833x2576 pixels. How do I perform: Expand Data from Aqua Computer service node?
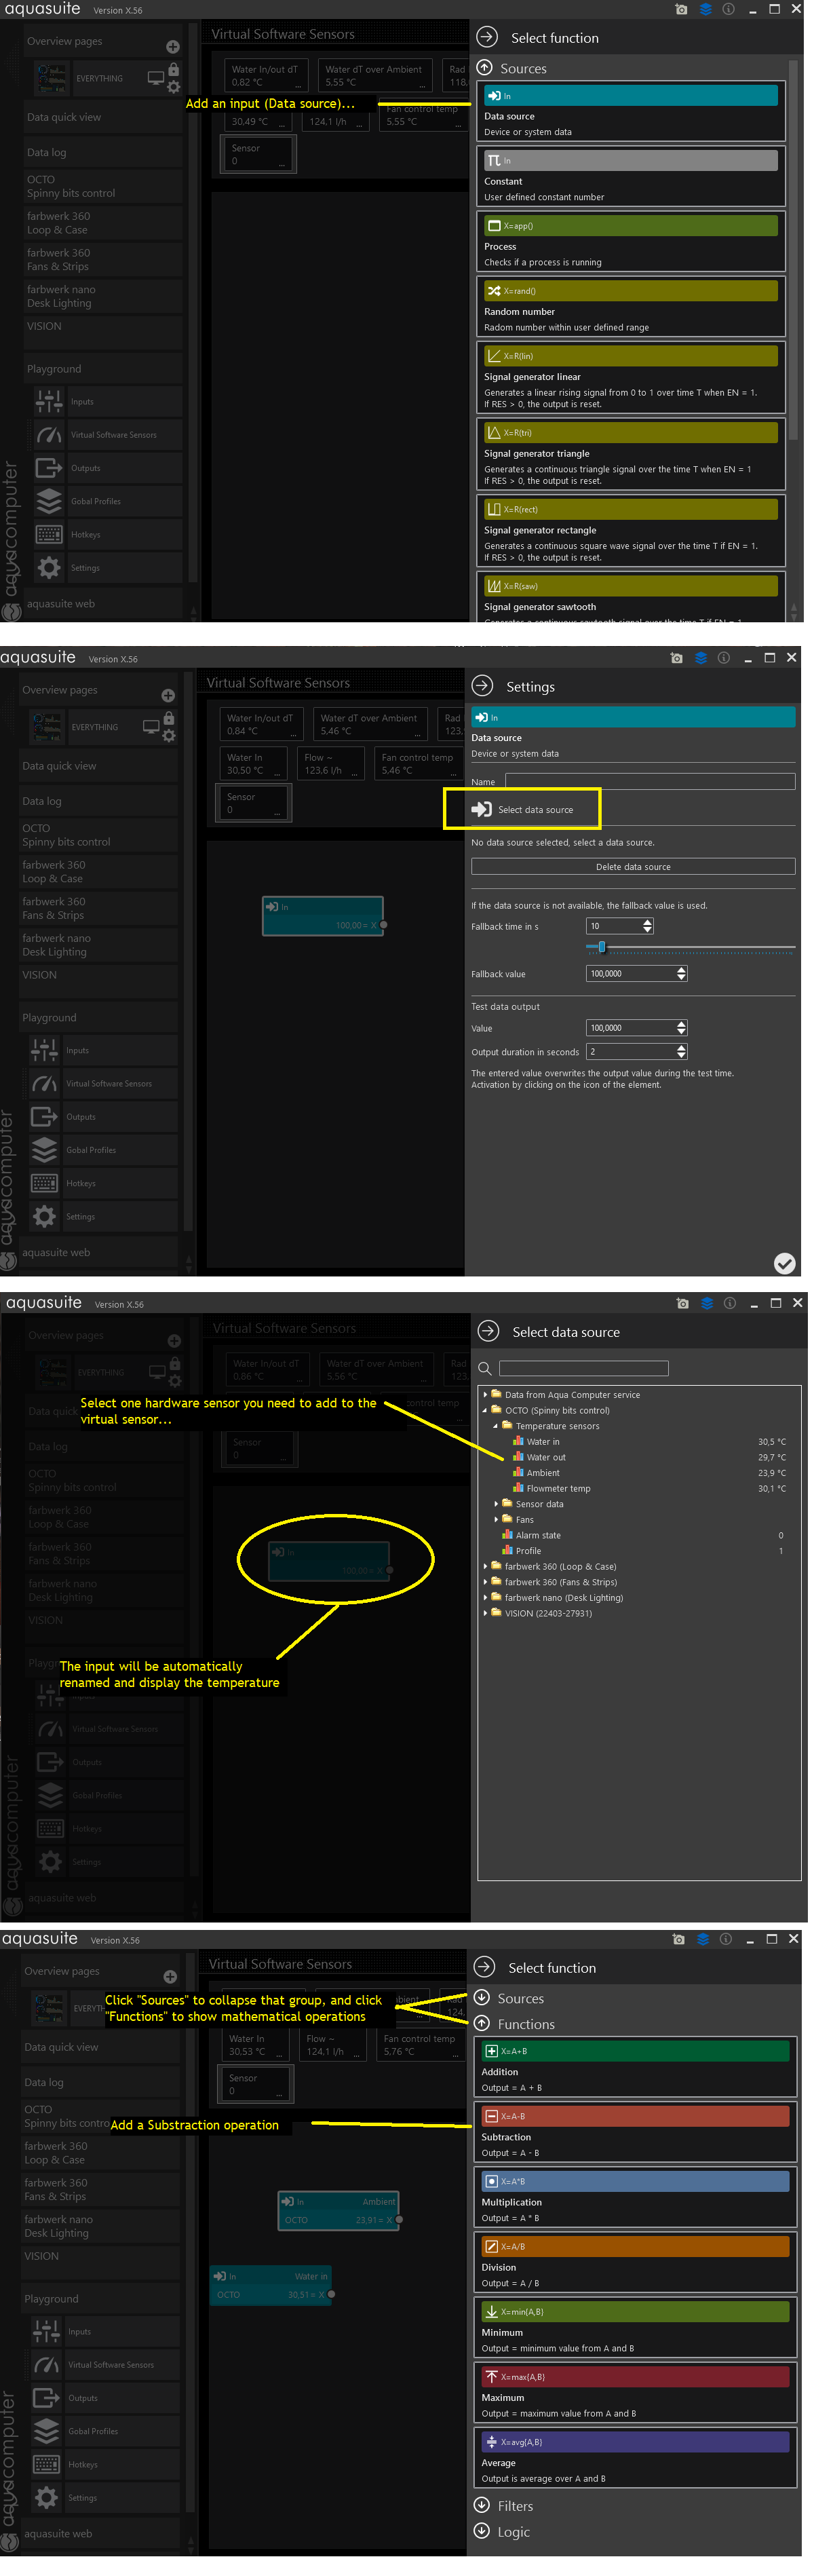(485, 1394)
